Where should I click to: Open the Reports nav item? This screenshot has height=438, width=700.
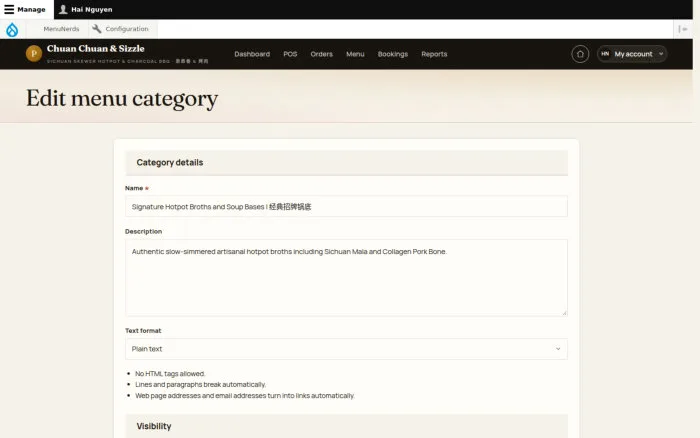(x=434, y=54)
